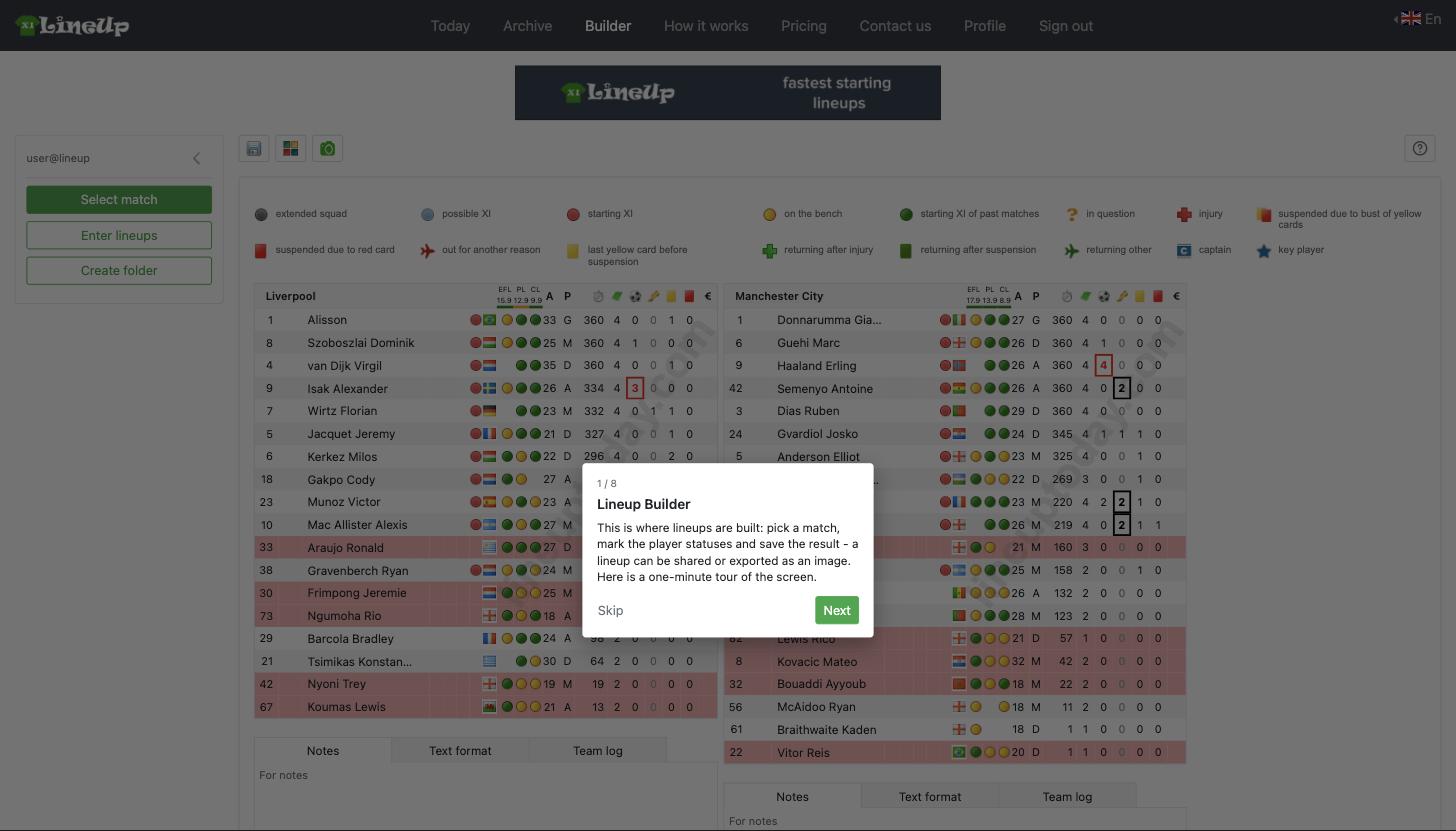
Task: Switch to Liverpool's Text format tab
Action: click(x=460, y=751)
